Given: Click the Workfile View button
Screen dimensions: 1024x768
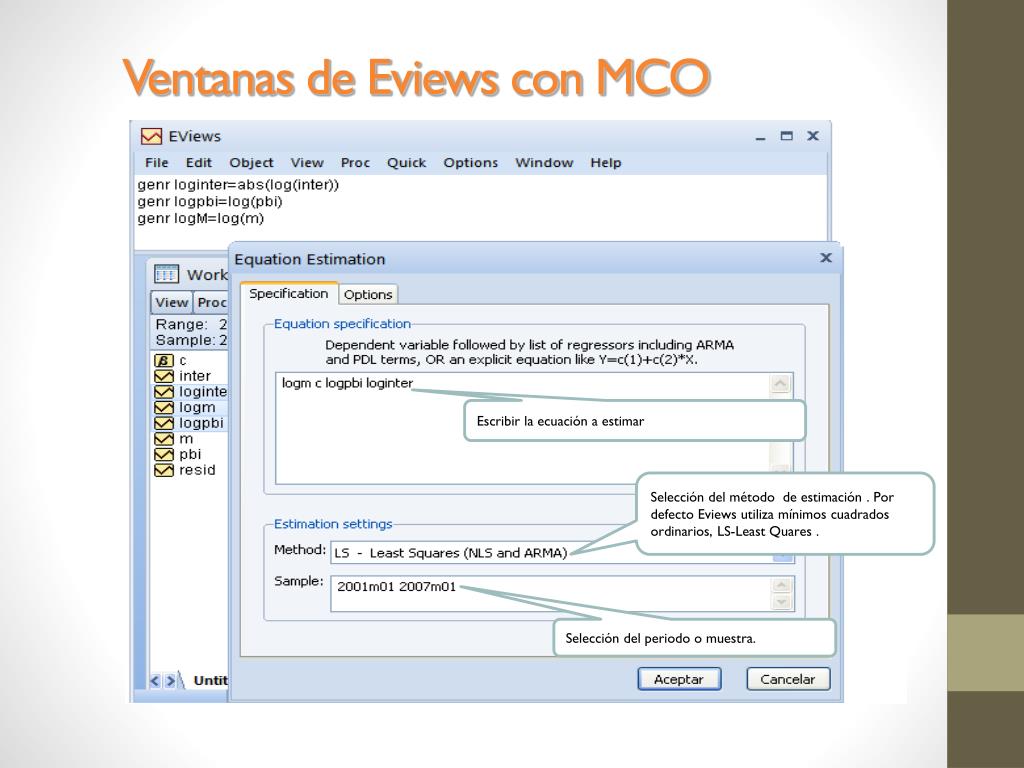Looking at the screenshot, I should (172, 302).
